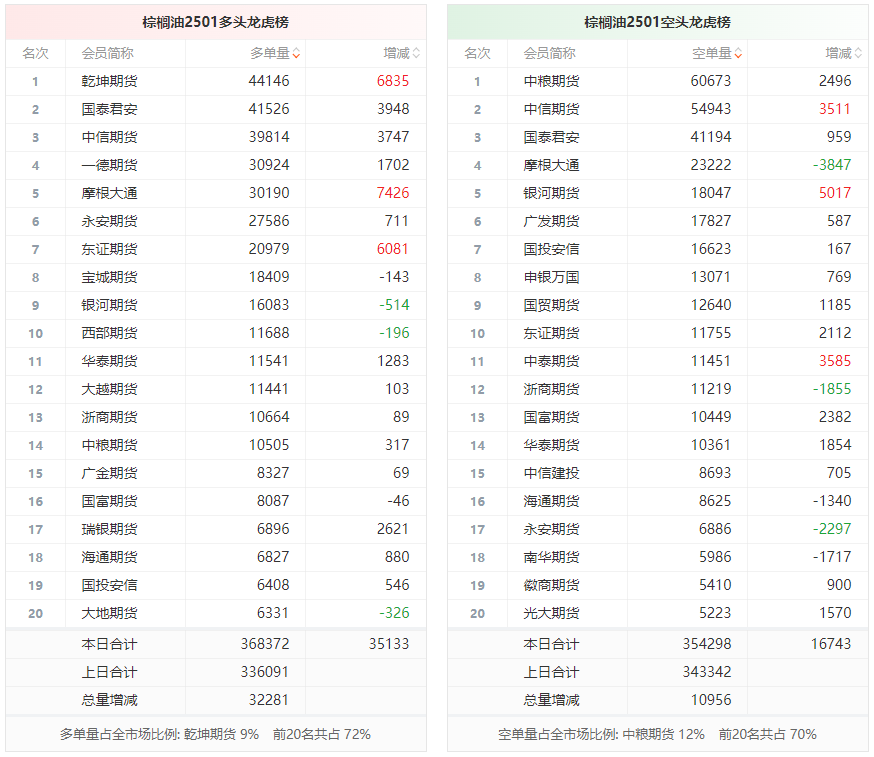This screenshot has width=874, height=757.
Task: Click long 总量增减 value 32281
Action: pyautogui.click(x=269, y=700)
